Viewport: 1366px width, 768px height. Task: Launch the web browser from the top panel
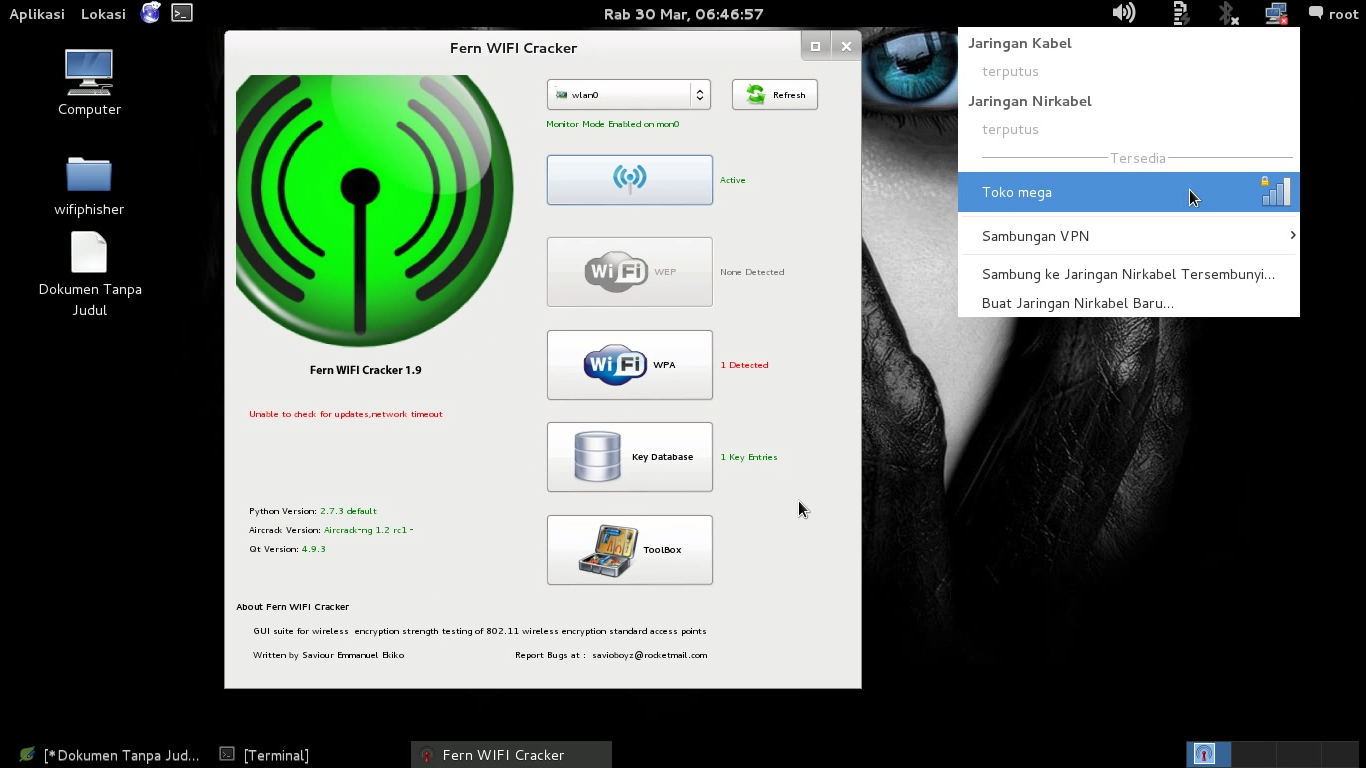click(x=151, y=13)
